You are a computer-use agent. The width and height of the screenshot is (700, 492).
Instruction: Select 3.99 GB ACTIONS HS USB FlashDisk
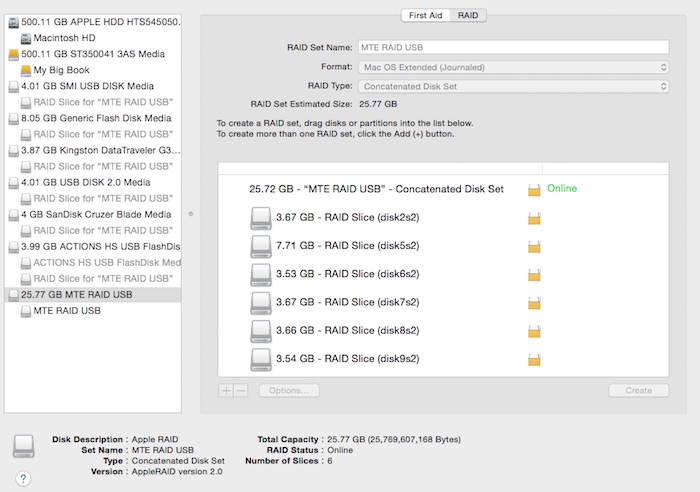[x=93, y=247]
